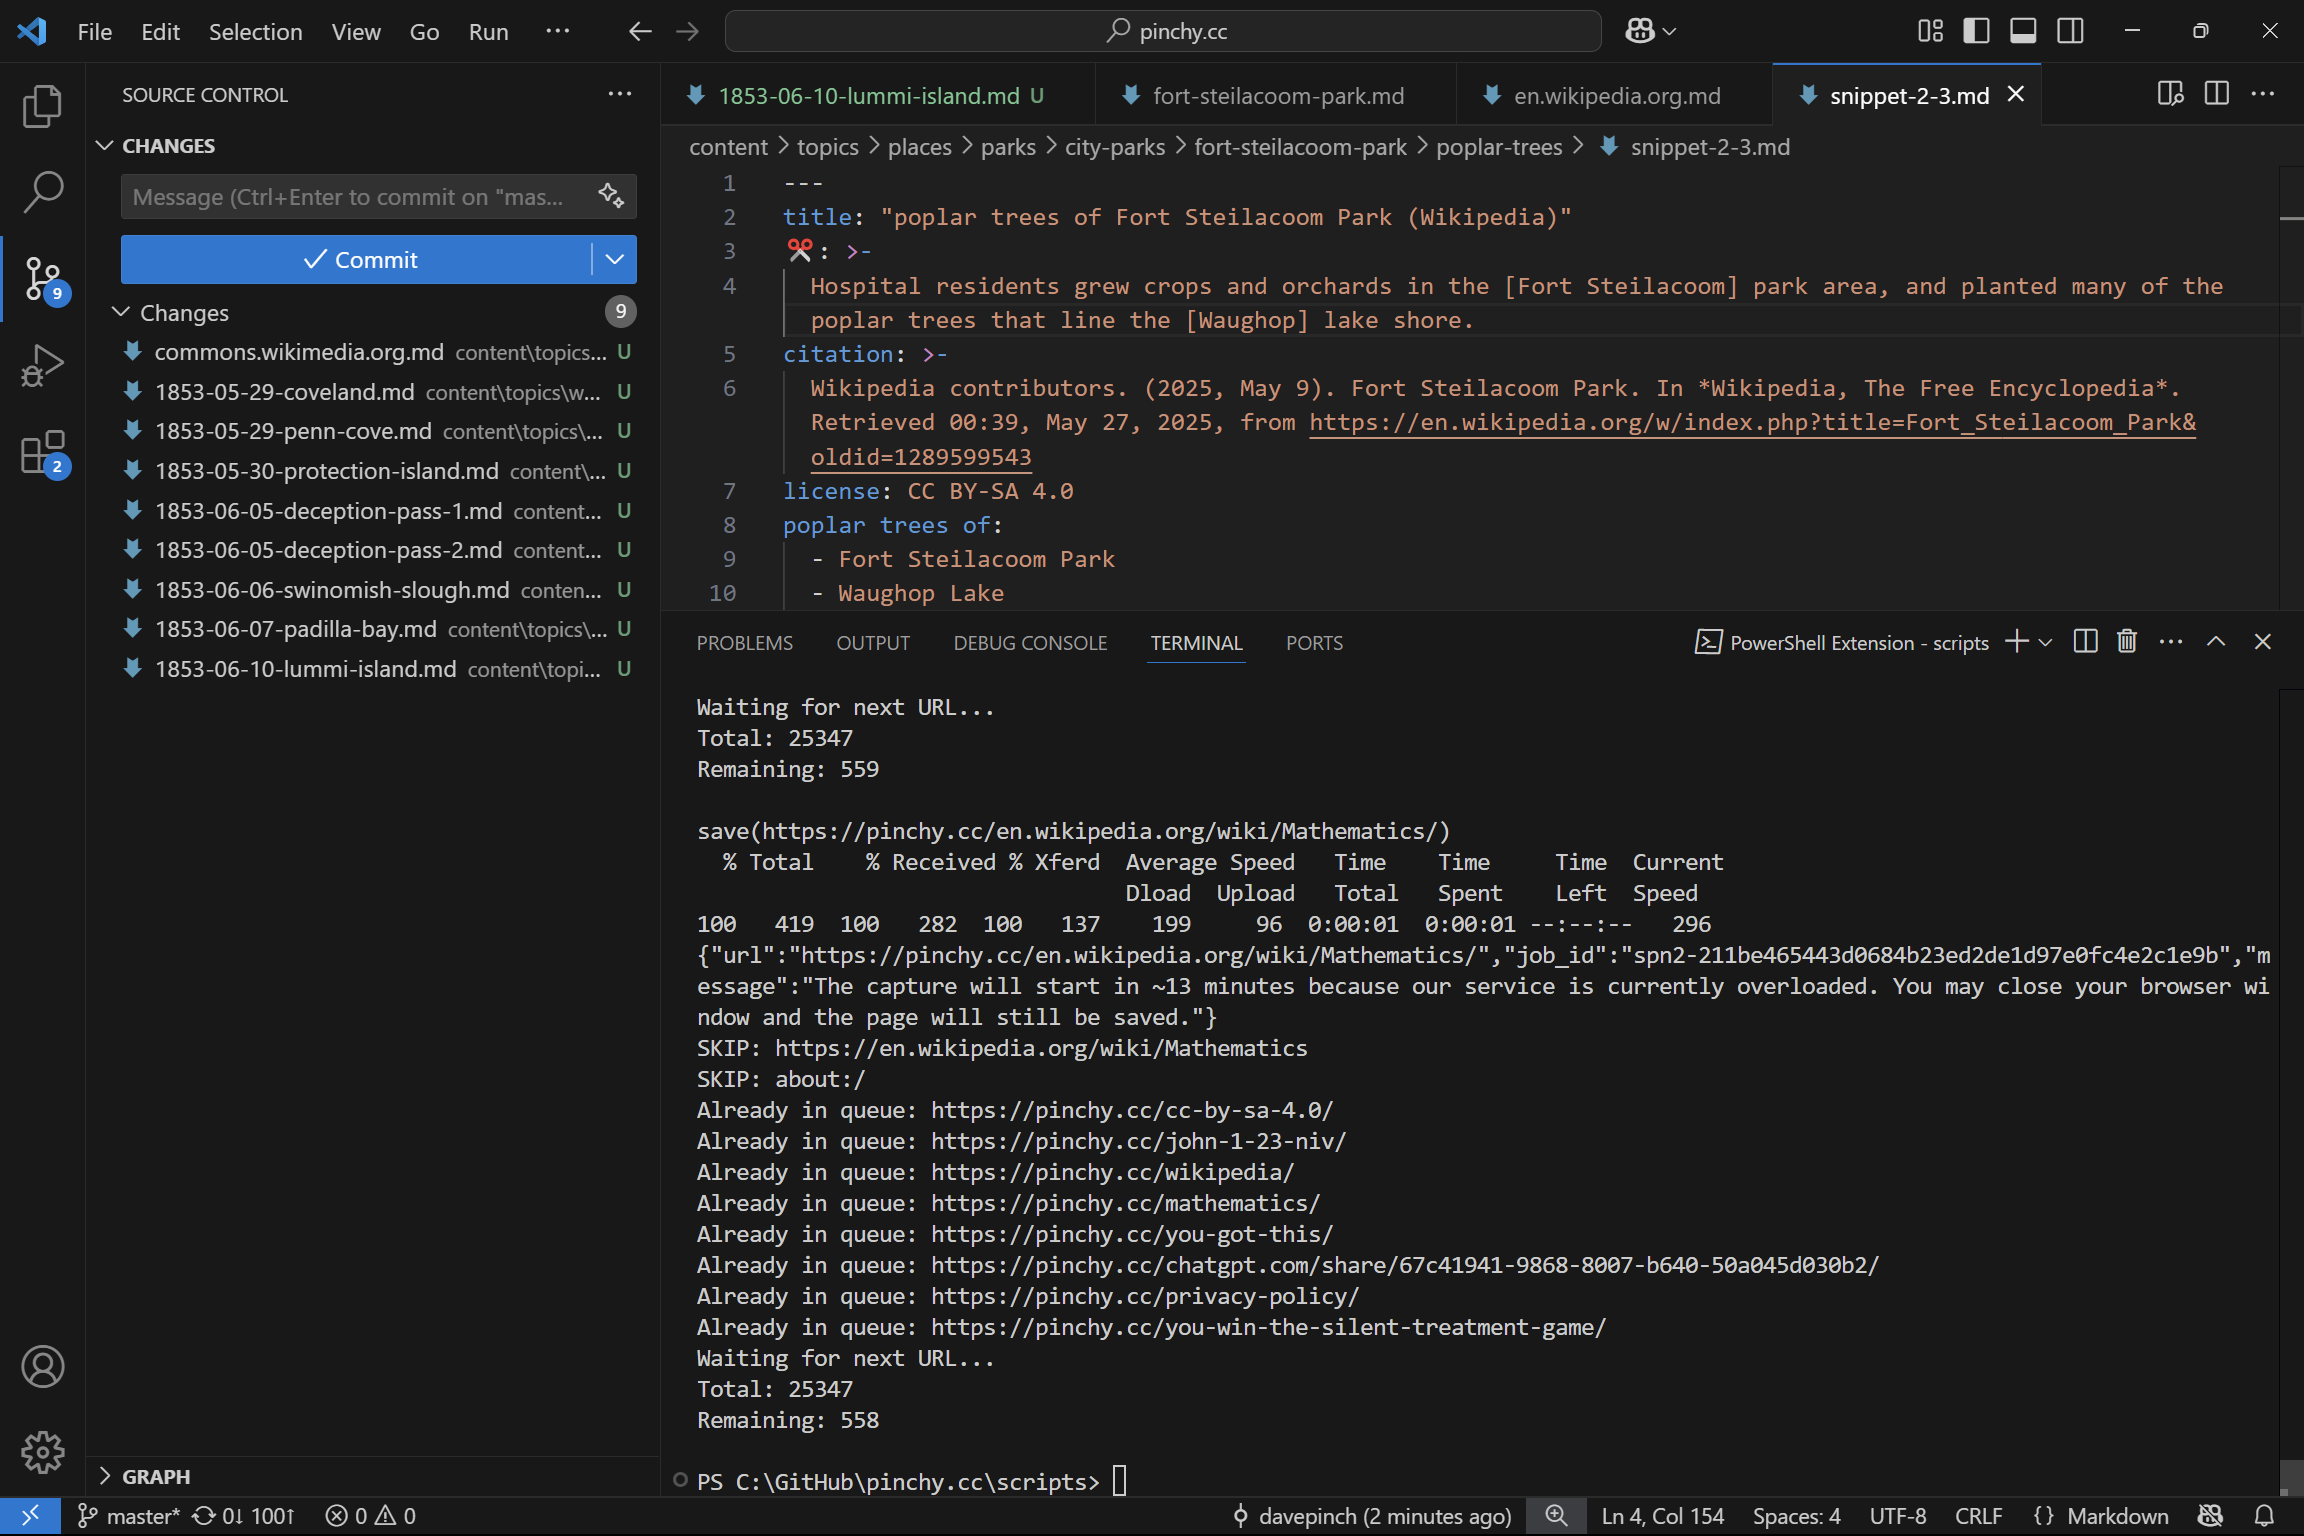Image resolution: width=2304 pixels, height=1536 pixels.
Task: Open the Search view in activity bar
Action: point(42,192)
